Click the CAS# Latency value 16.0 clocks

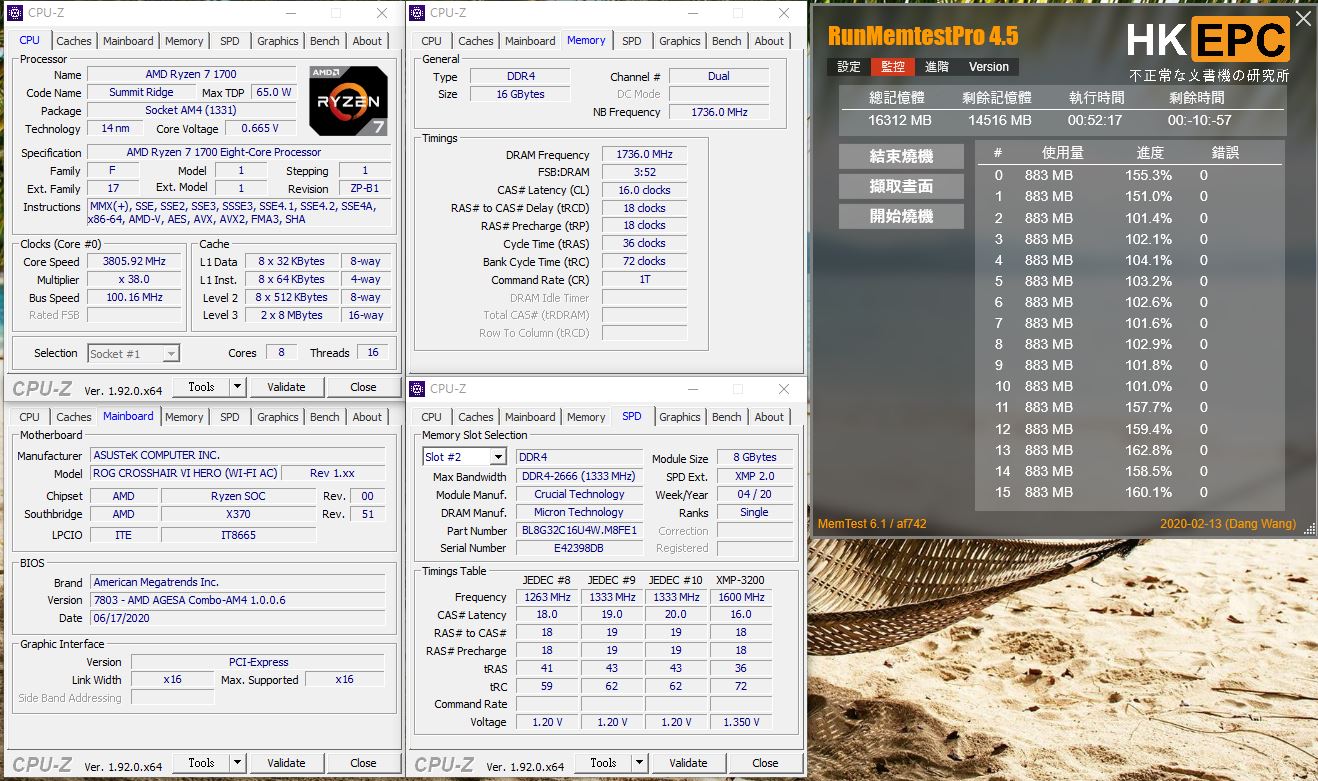(644, 190)
